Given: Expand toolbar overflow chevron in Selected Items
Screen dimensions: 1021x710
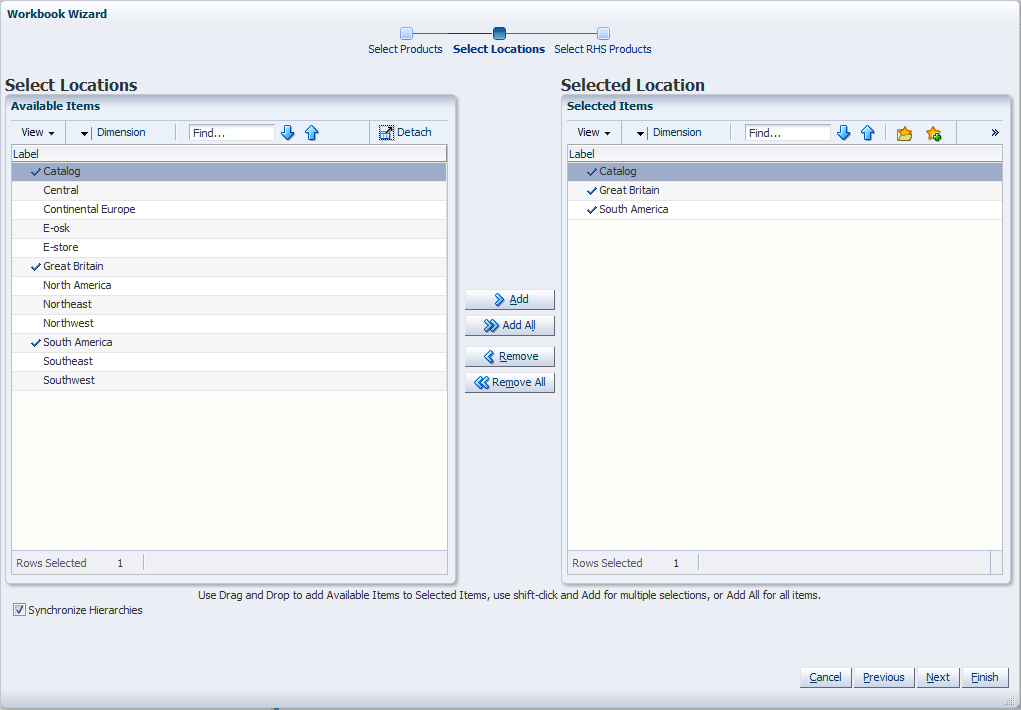Looking at the screenshot, I should click(995, 133).
